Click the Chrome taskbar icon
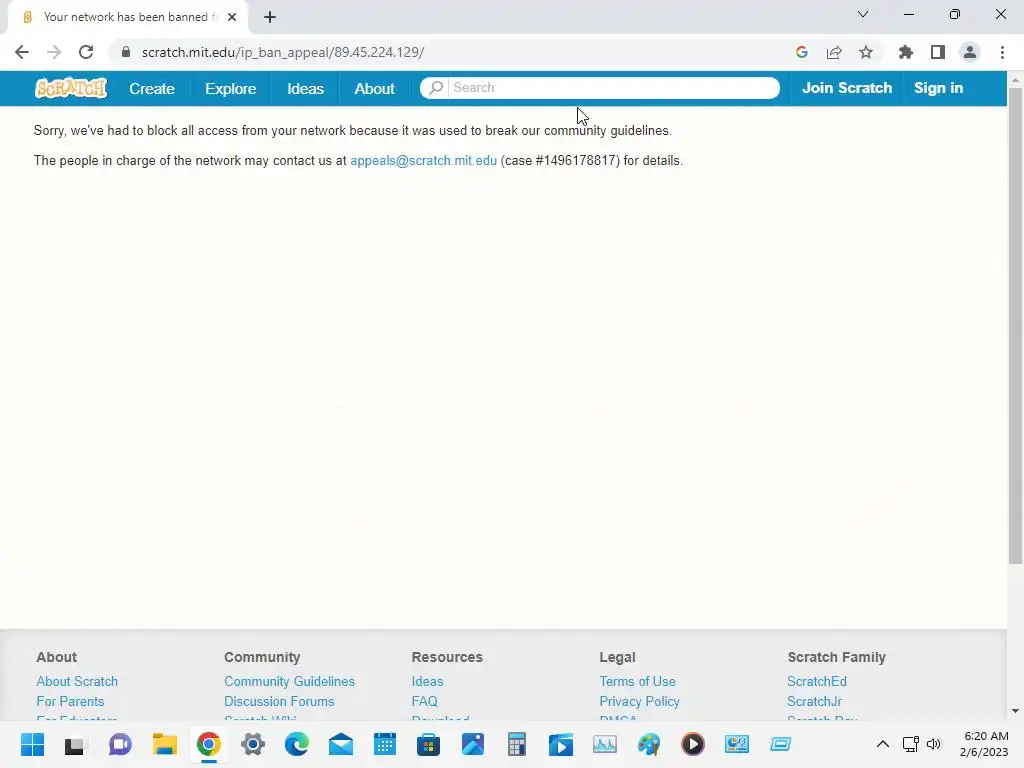The height and width of the screenshot is (768, 1024). pos(208,744)
